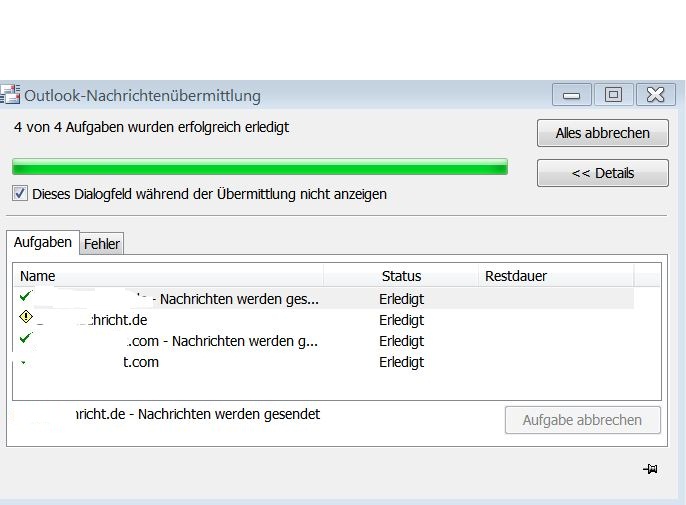Click the 'Alles abbrechen' button

pyautogui.click(x=602, y=133)
